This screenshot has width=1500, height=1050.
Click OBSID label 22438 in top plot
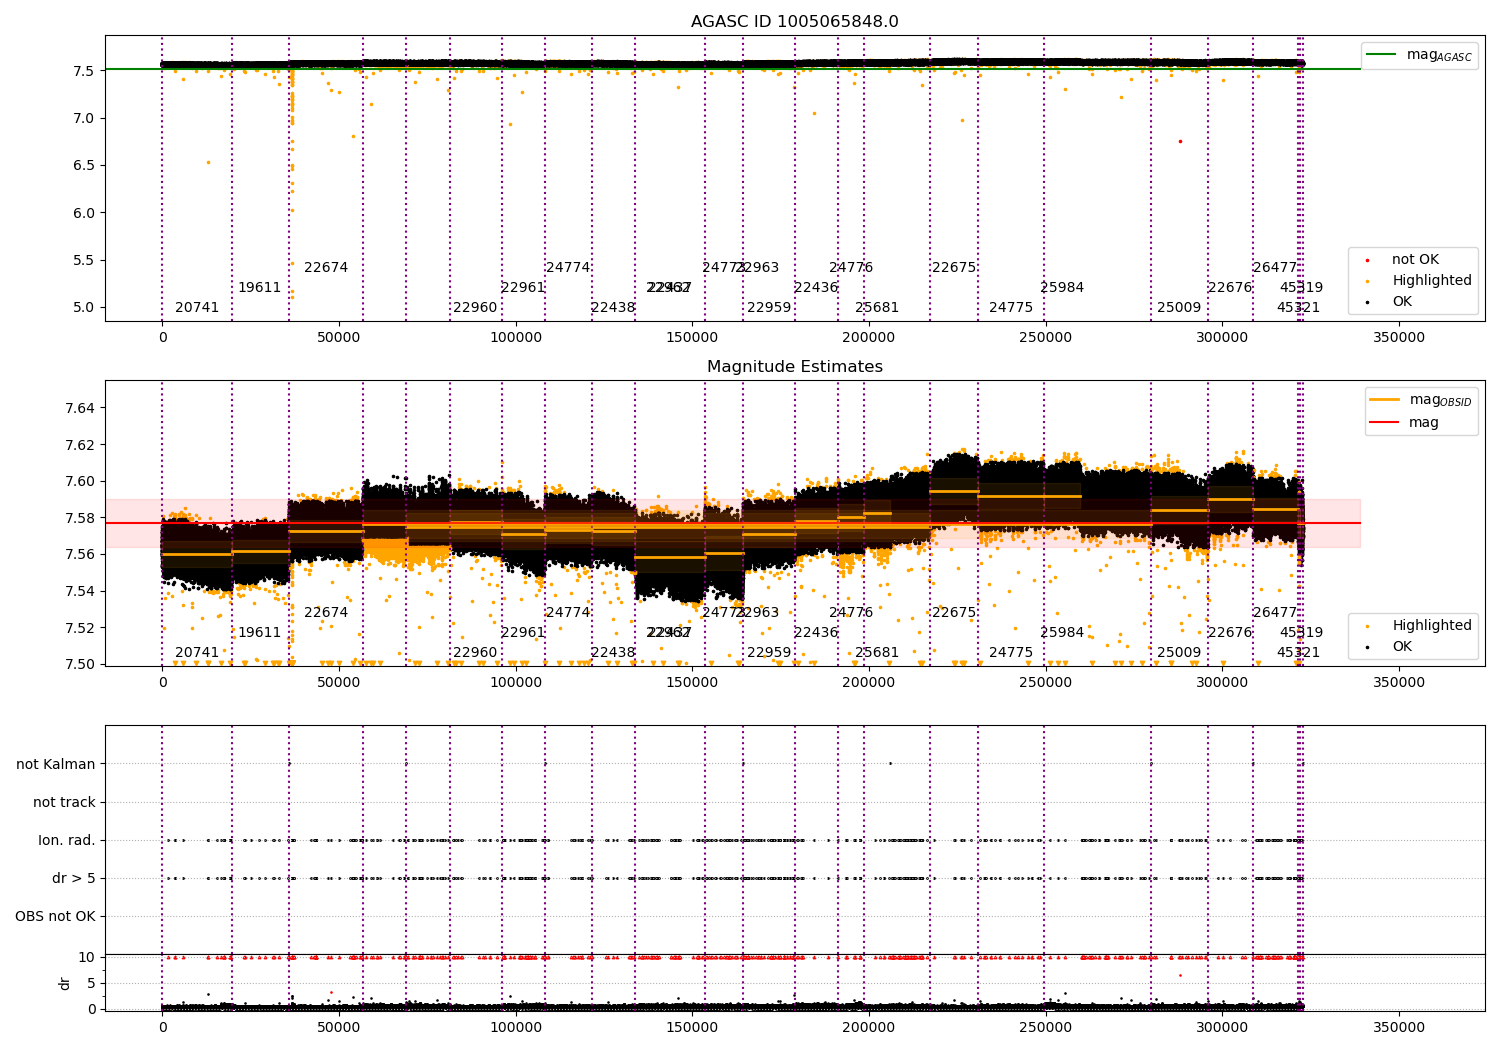coord(613,308)
